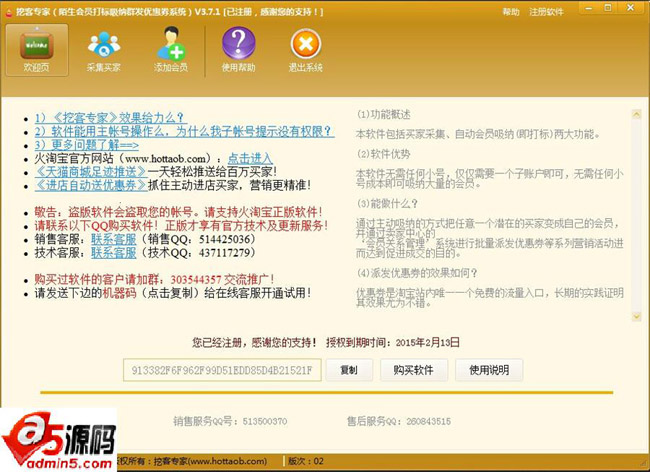Click 售后服务QQ 260843515 text
Screen dimensions: 650x472
coord(399,421)
